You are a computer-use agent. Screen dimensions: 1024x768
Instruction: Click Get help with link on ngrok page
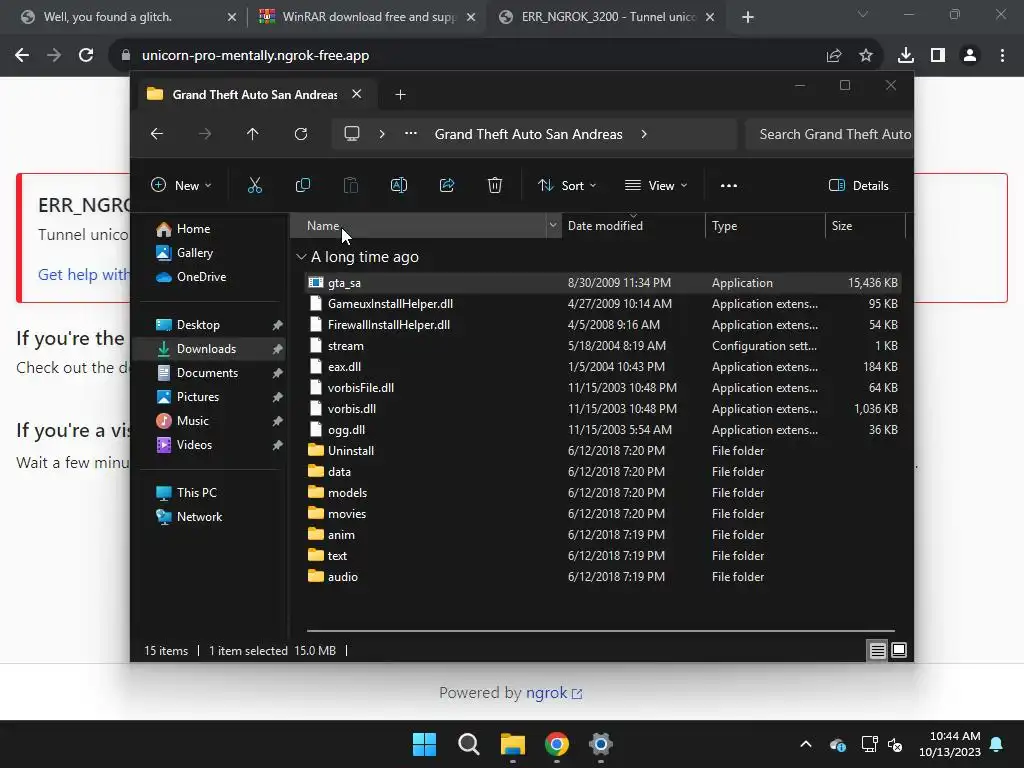84,275
